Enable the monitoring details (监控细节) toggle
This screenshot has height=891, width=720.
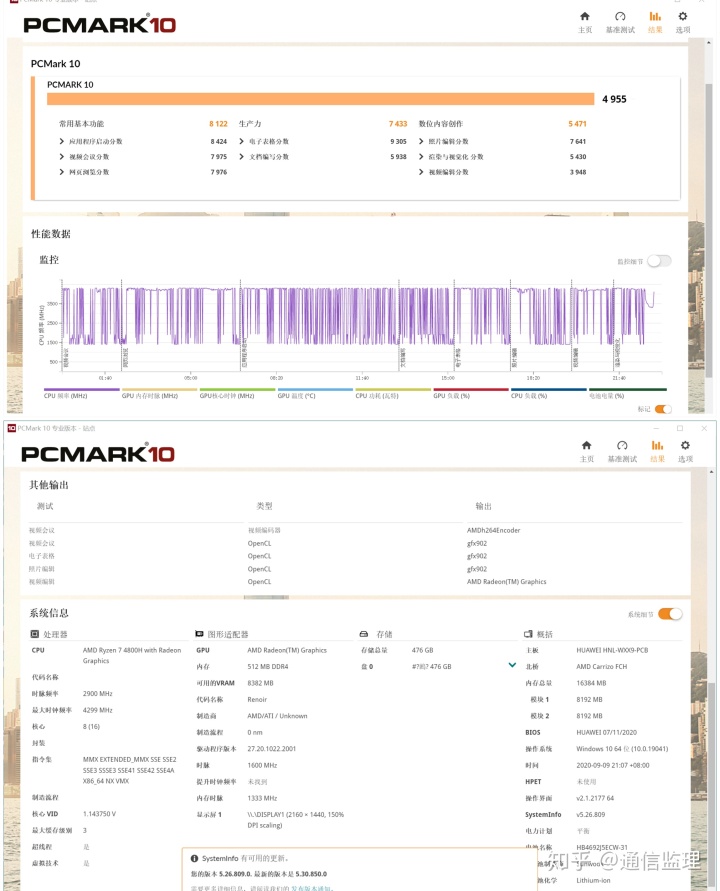[x=659, y=261]
